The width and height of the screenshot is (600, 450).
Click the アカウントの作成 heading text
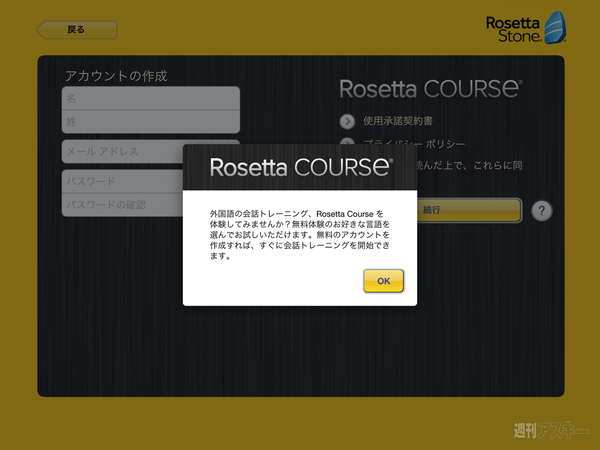[116, 76]
